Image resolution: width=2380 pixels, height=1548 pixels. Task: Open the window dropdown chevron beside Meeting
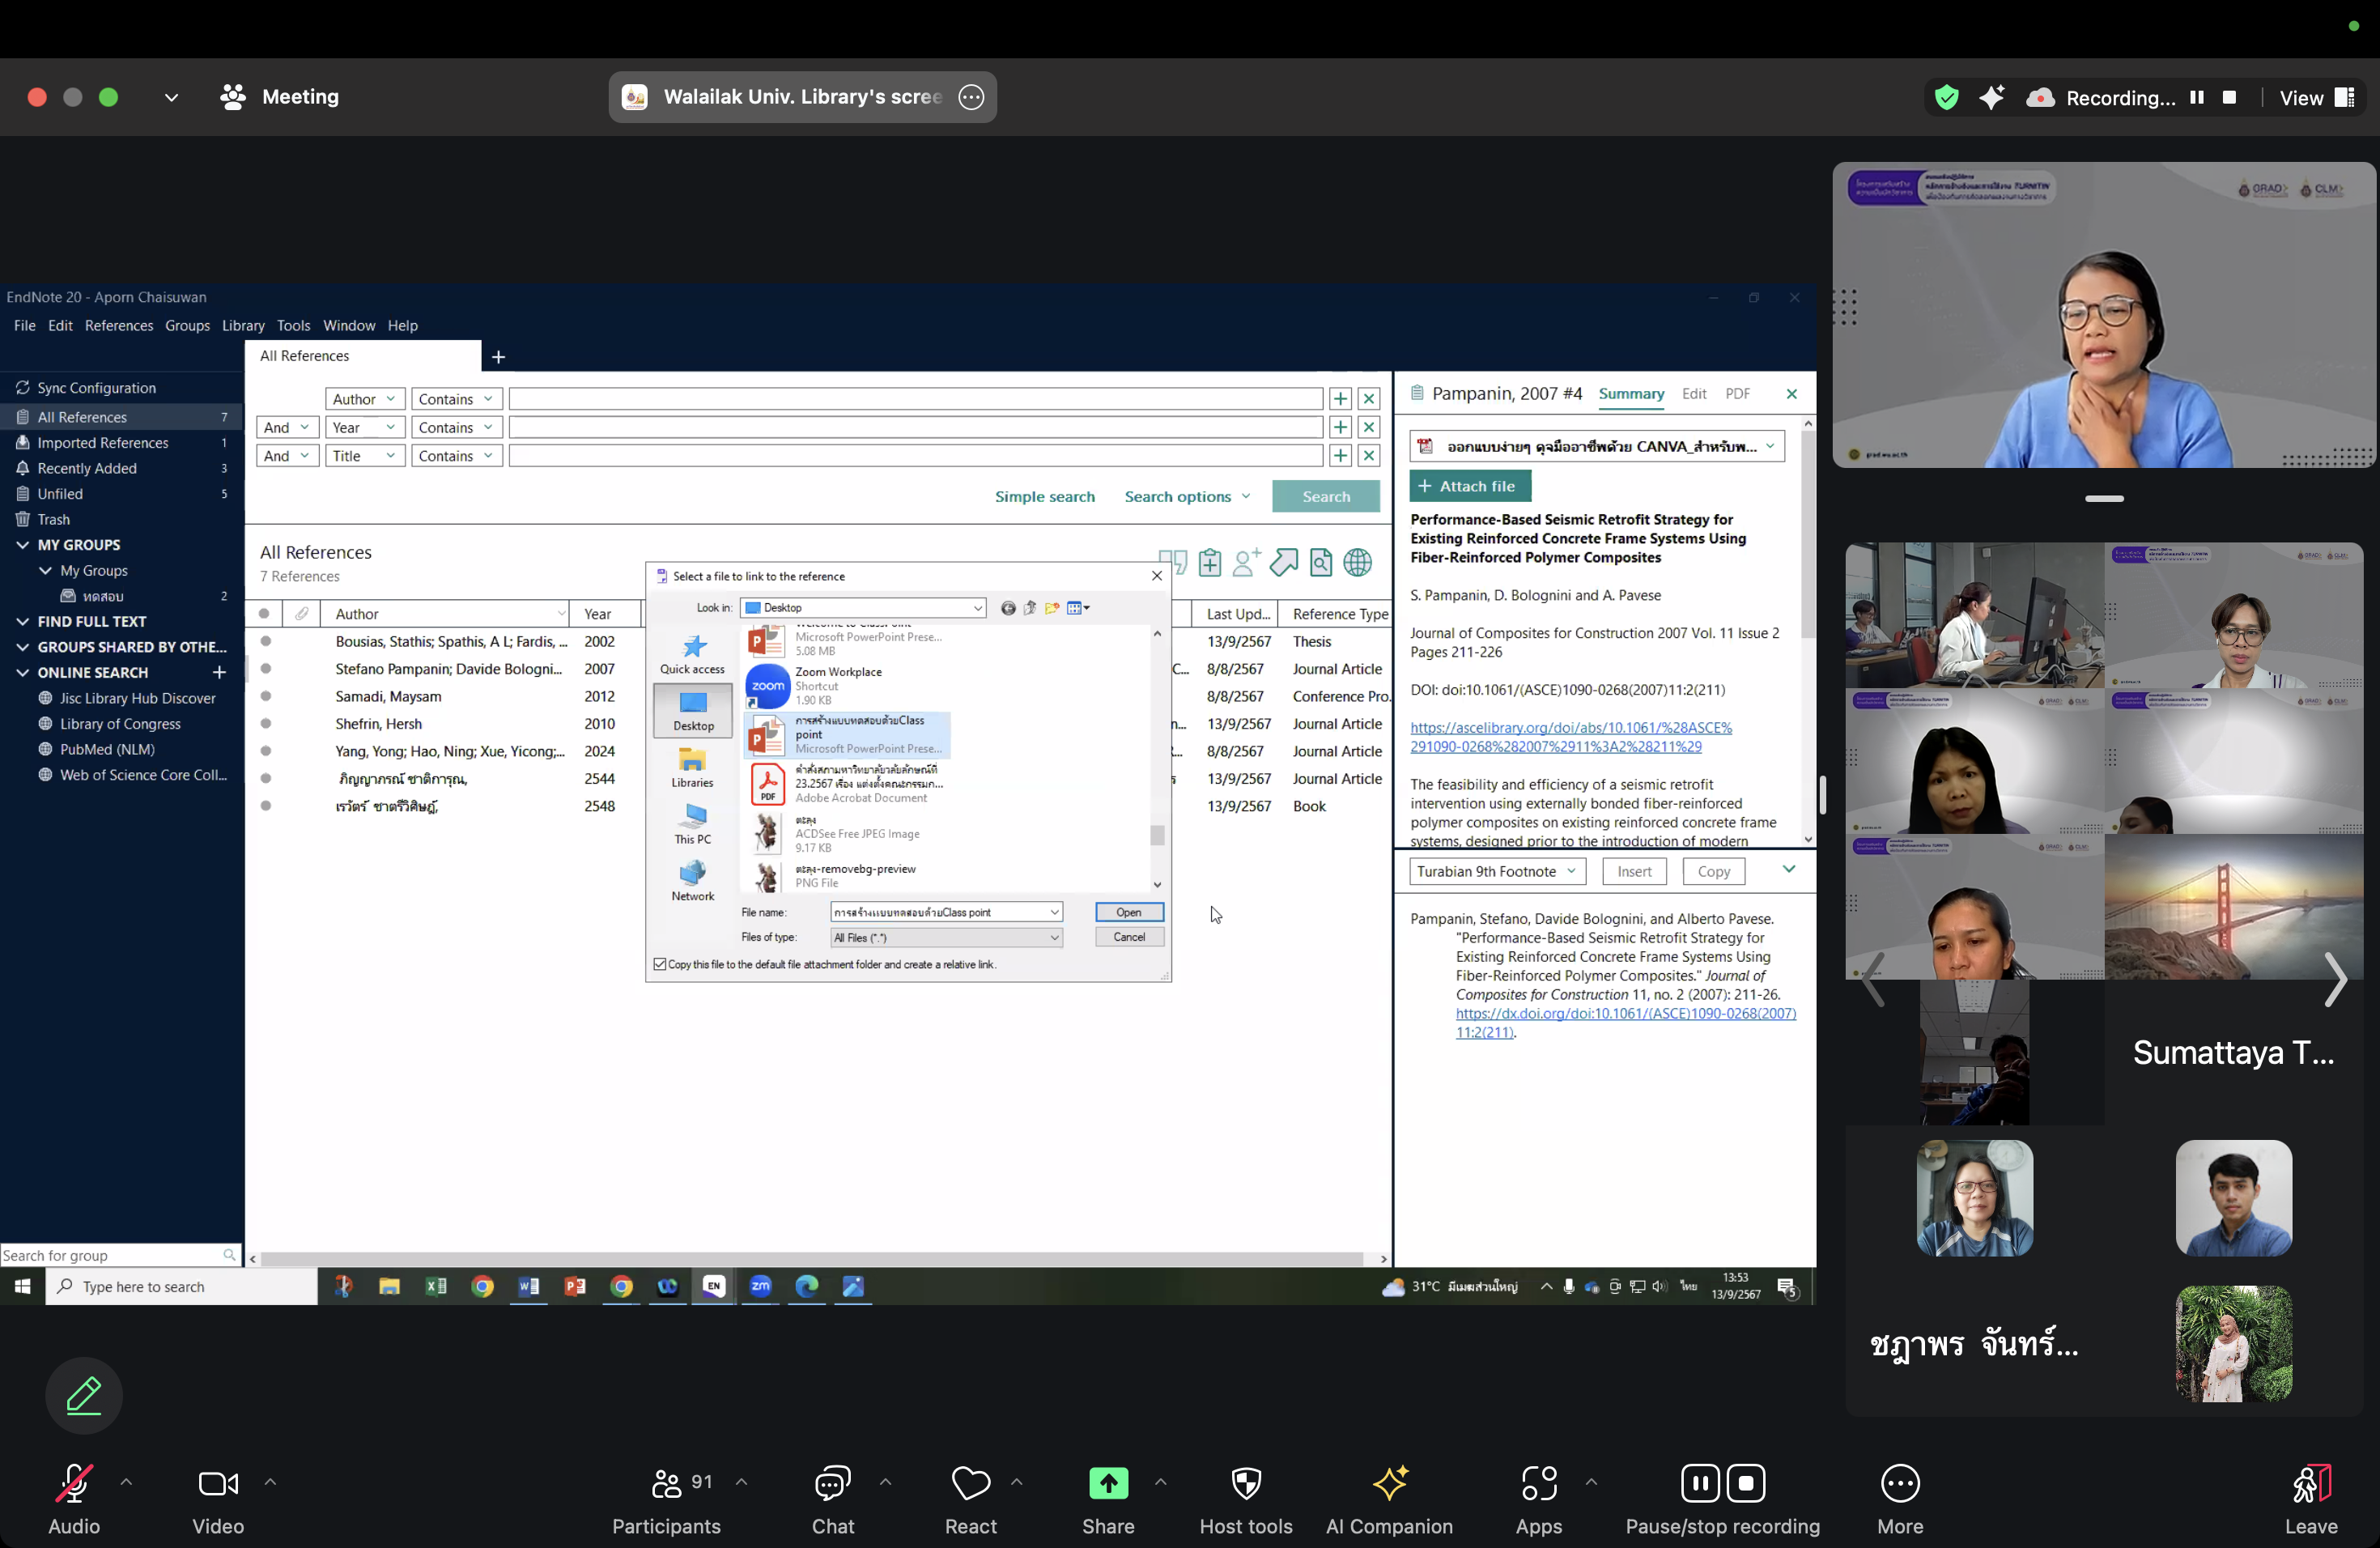coord(171,97)
